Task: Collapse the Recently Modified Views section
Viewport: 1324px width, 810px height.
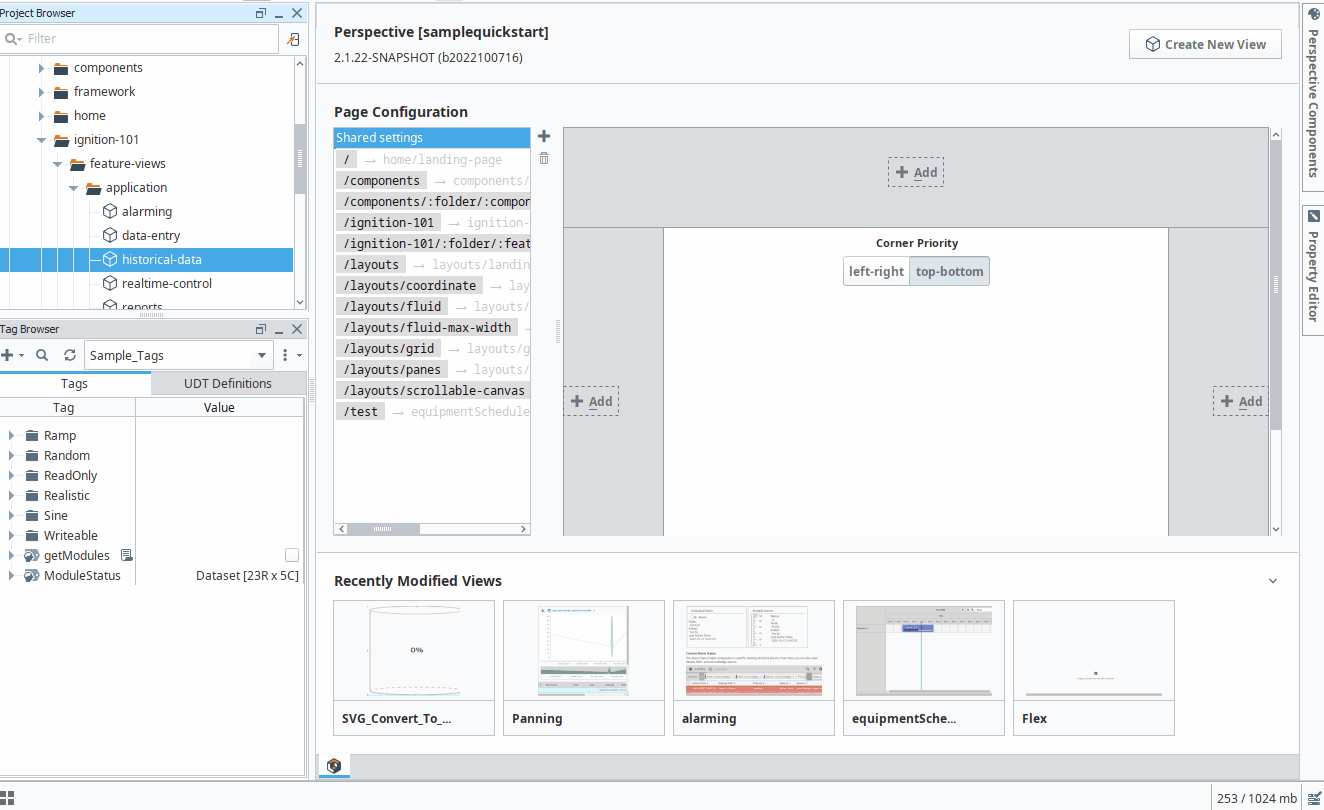Action: tap(1272, 580)
